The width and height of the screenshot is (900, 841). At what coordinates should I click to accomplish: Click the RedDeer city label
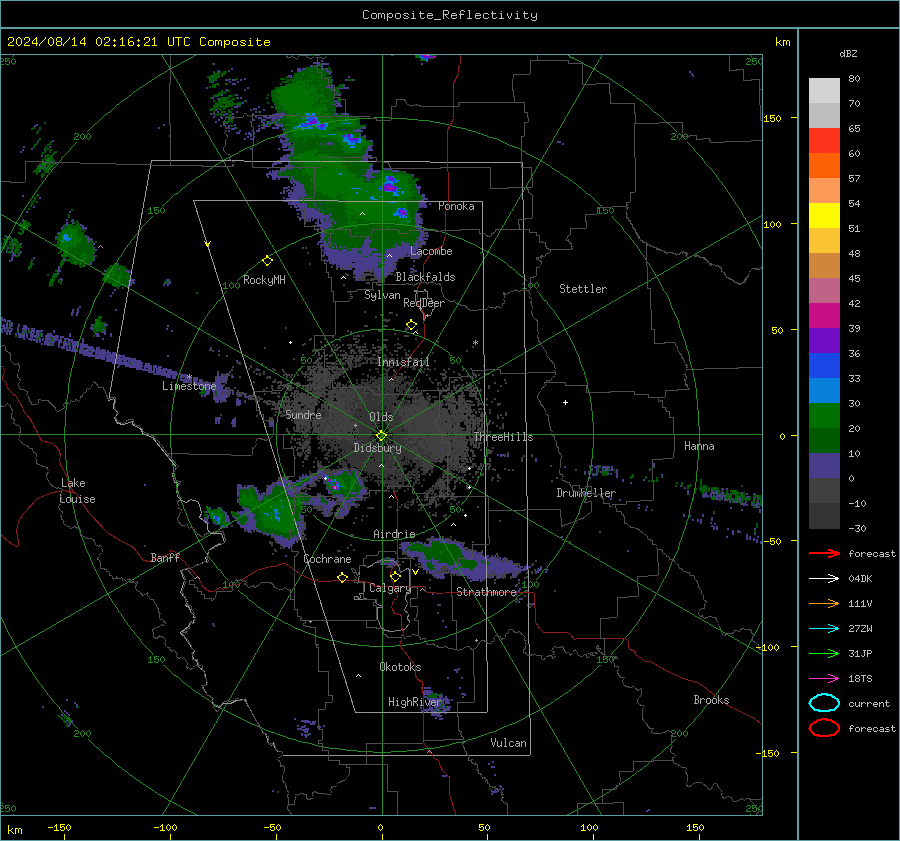[x=424, y=303]
